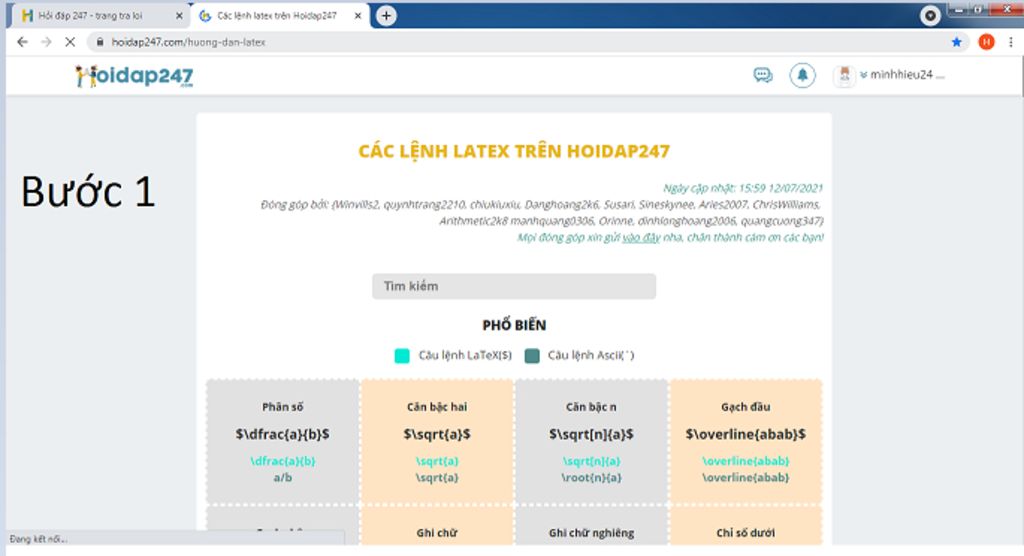Image resolution: width=1024 pixels, height=556 pixels.
Task: Click the round extension icon in title bar
Action: (x=930, y=15)
